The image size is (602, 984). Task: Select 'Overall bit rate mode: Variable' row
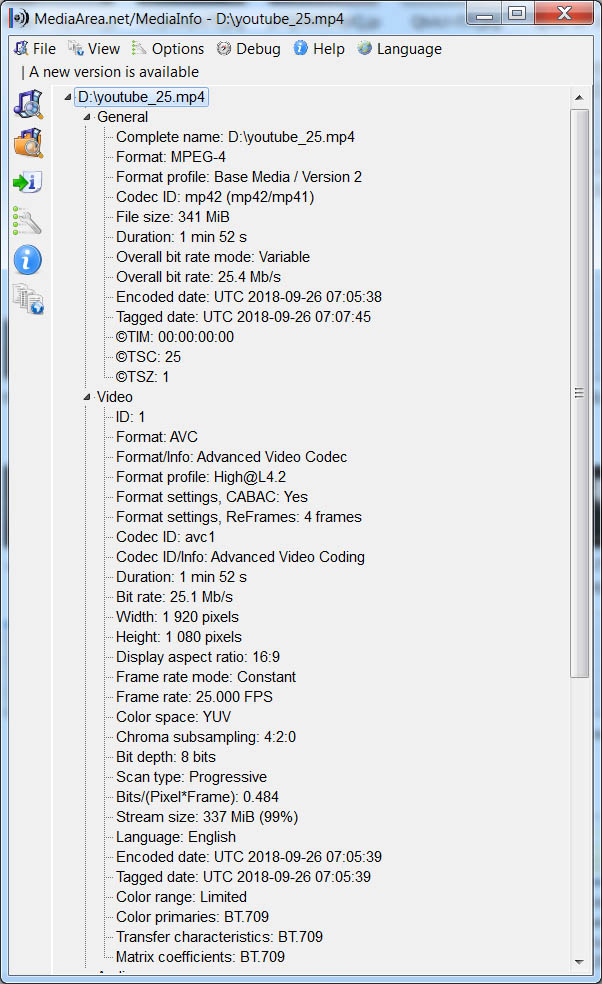coord(213,257)
